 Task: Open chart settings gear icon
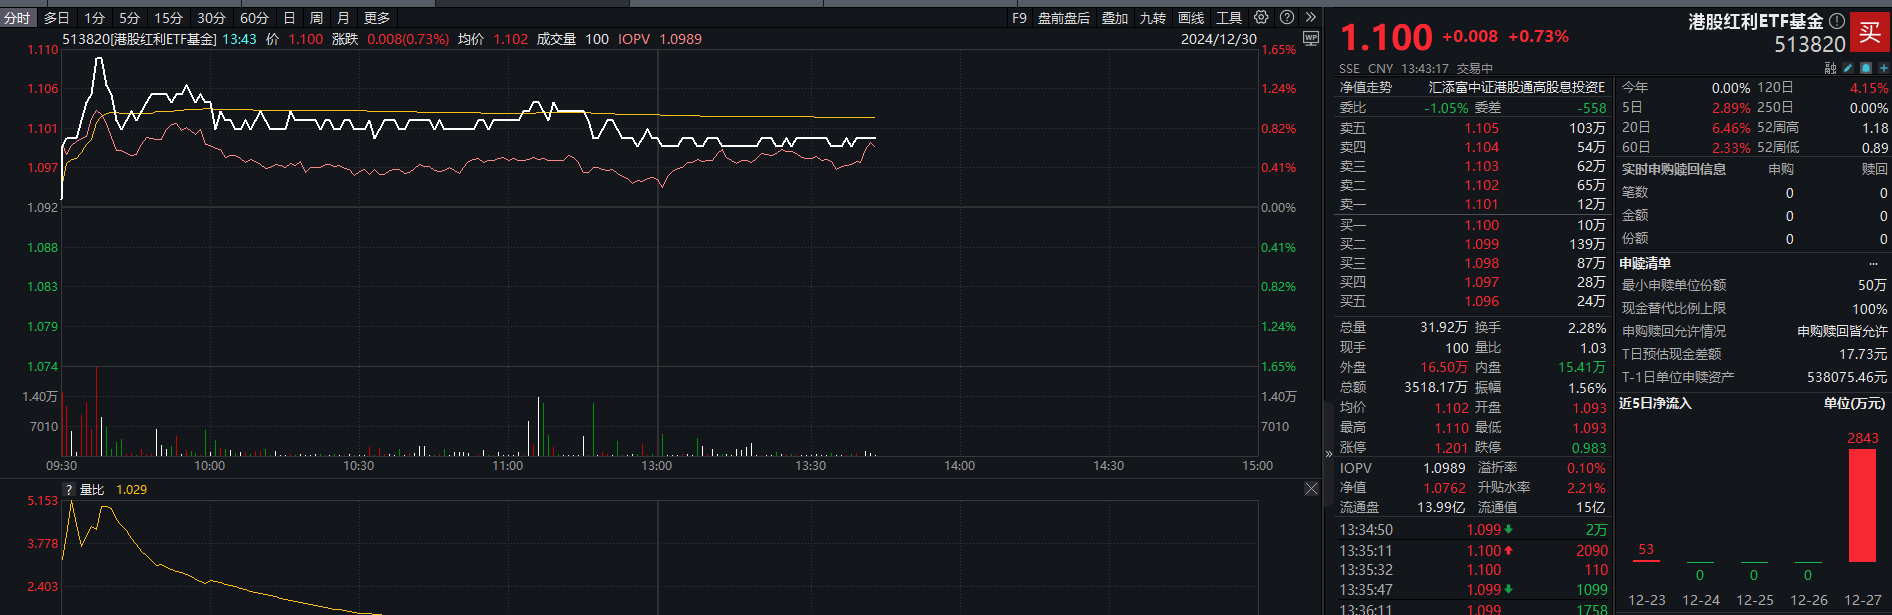point(1261,17)
